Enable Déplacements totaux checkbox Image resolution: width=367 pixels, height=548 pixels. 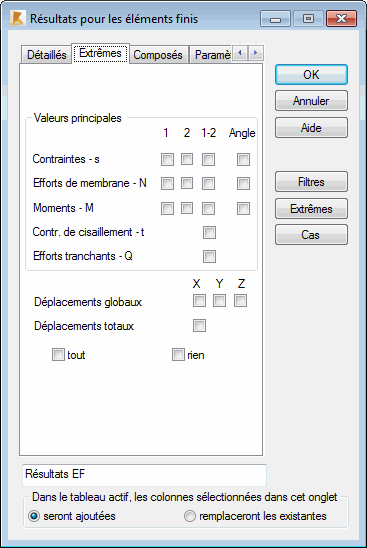point(199,325)
